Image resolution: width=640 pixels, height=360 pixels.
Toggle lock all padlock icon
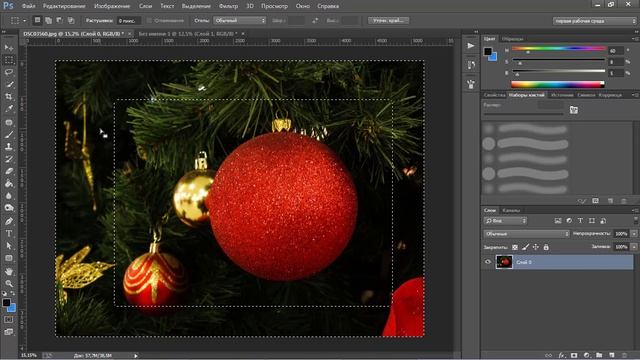click(546, 247)
